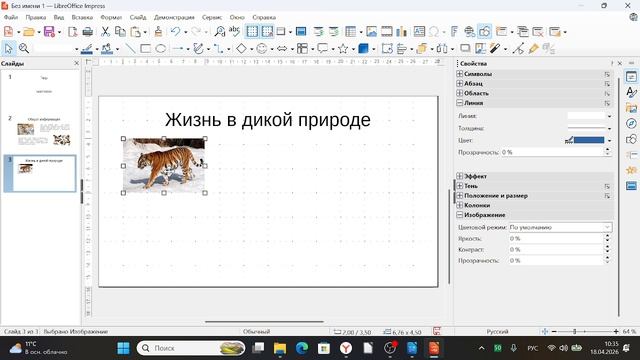Open the Демонстрация menu
The height and width of the screenshot is (360, 640).
coord(174,17)
